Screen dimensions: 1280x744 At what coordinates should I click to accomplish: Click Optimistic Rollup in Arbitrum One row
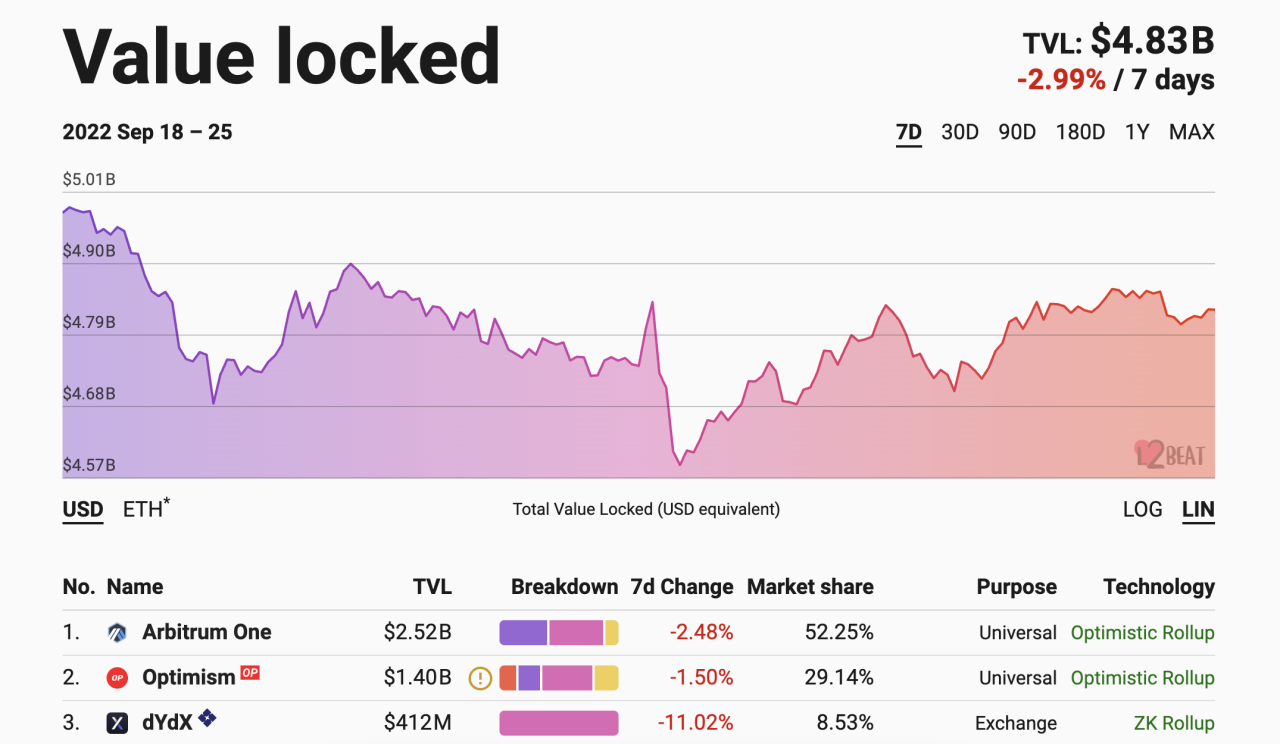pos(1143,633)
